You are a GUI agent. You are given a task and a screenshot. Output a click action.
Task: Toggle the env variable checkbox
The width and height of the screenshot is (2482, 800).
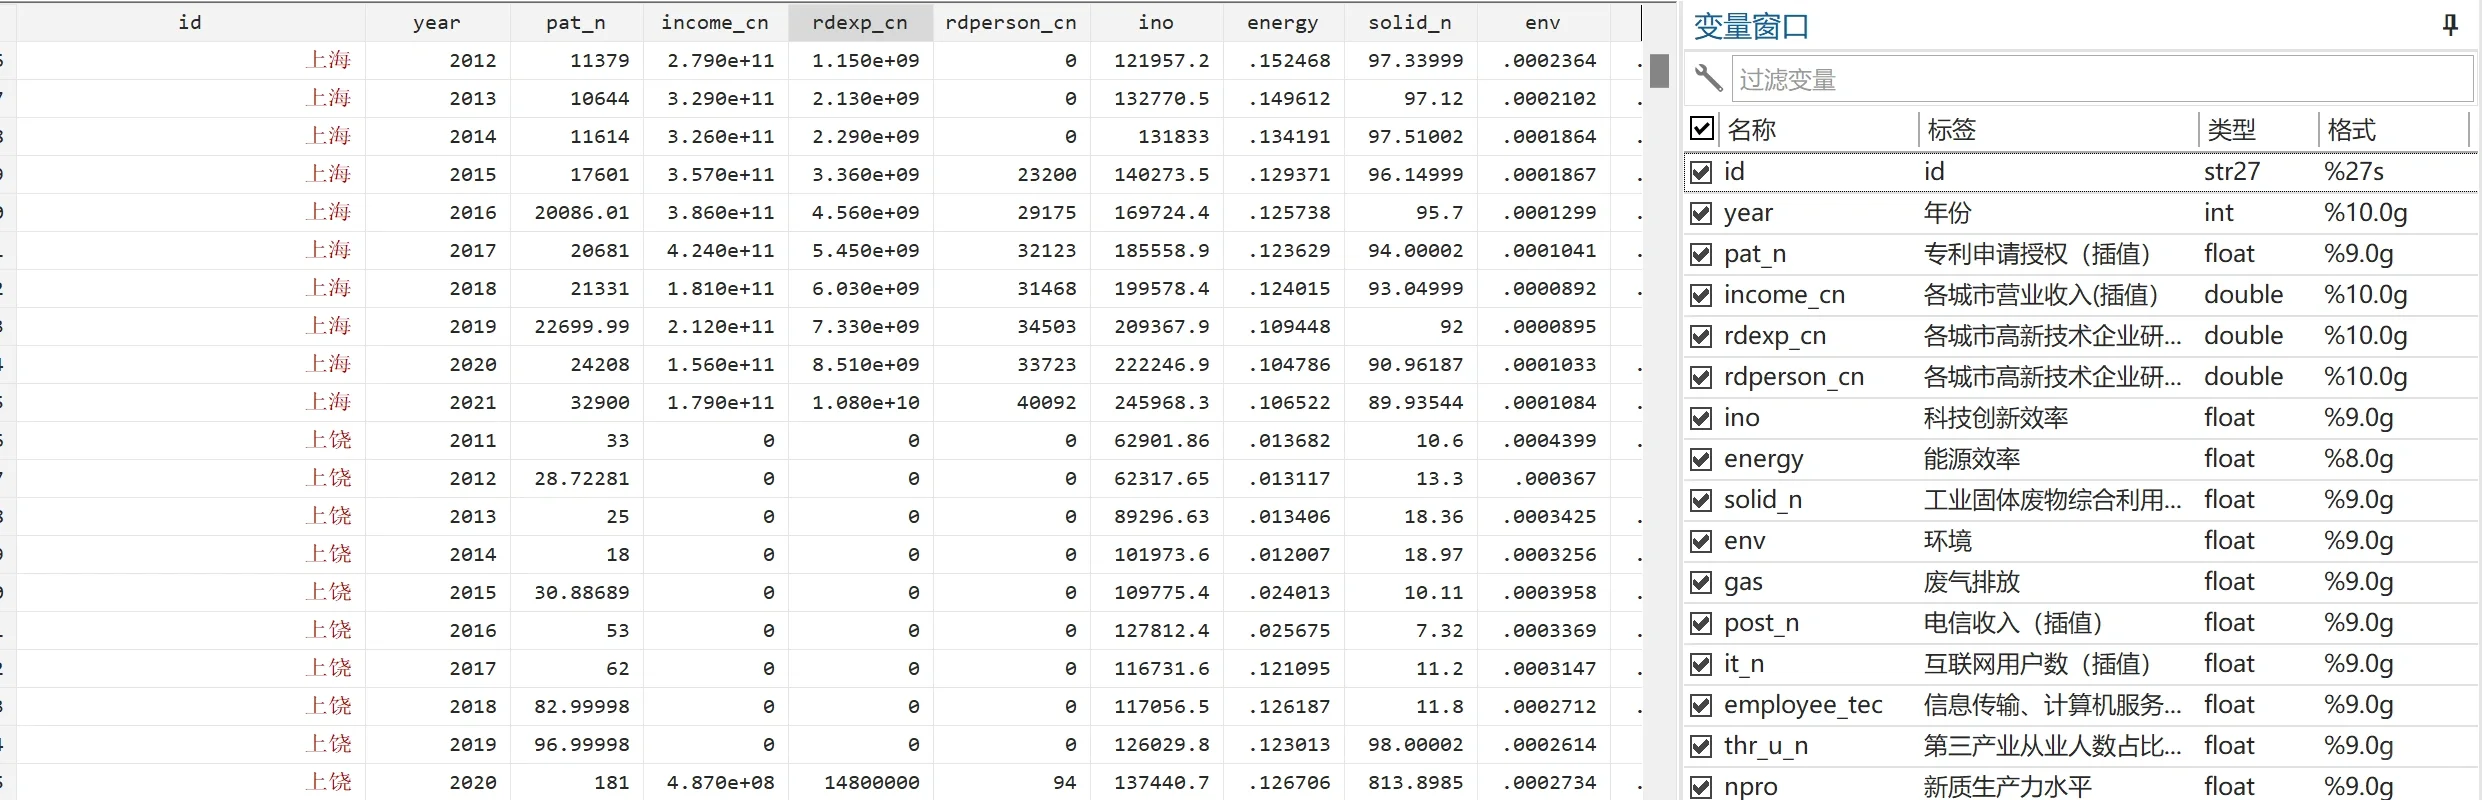(x=1701, y=541)
